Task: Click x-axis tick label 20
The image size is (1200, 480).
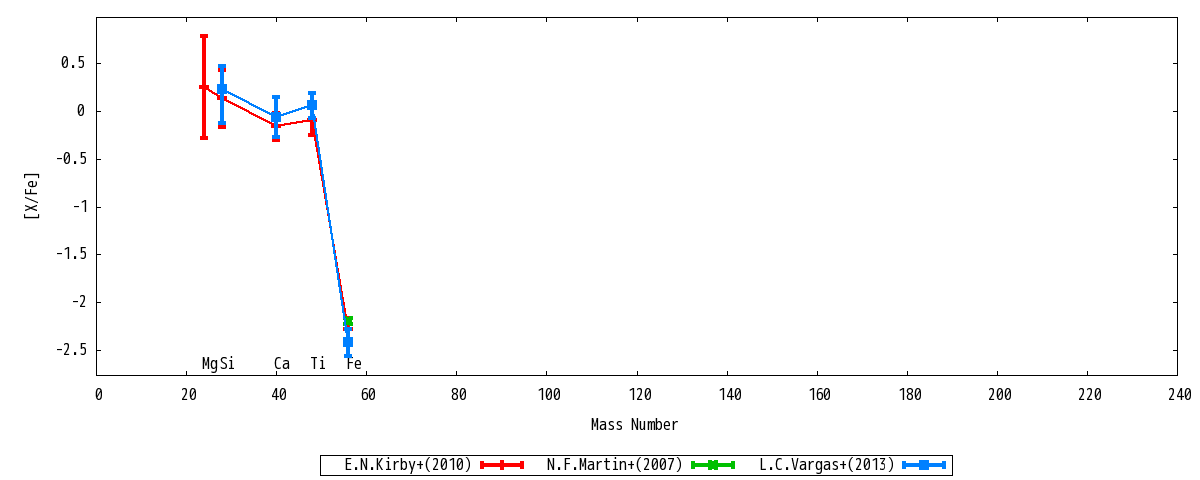Action: coord(187,395)
